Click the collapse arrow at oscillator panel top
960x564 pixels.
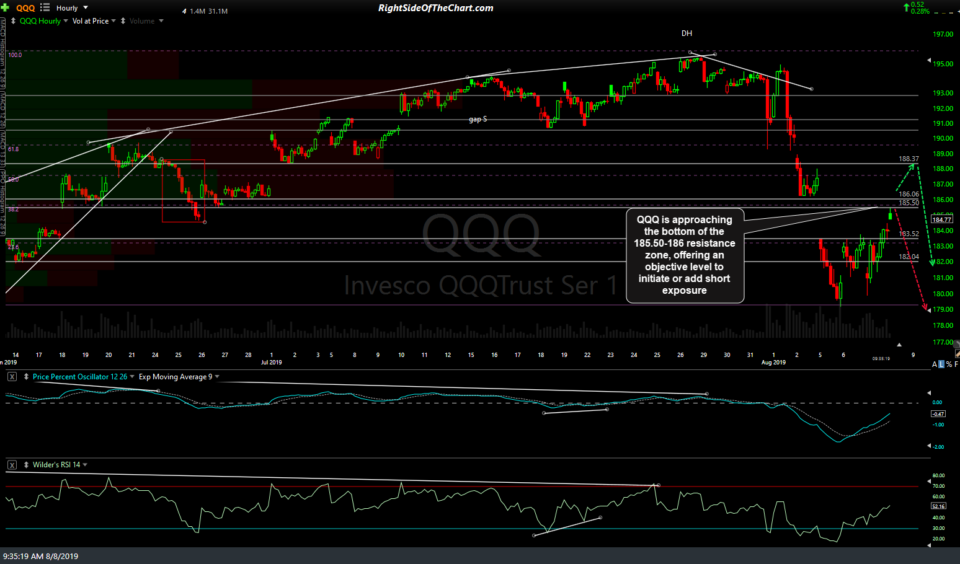pyautogui.click(x=929, y=393)
